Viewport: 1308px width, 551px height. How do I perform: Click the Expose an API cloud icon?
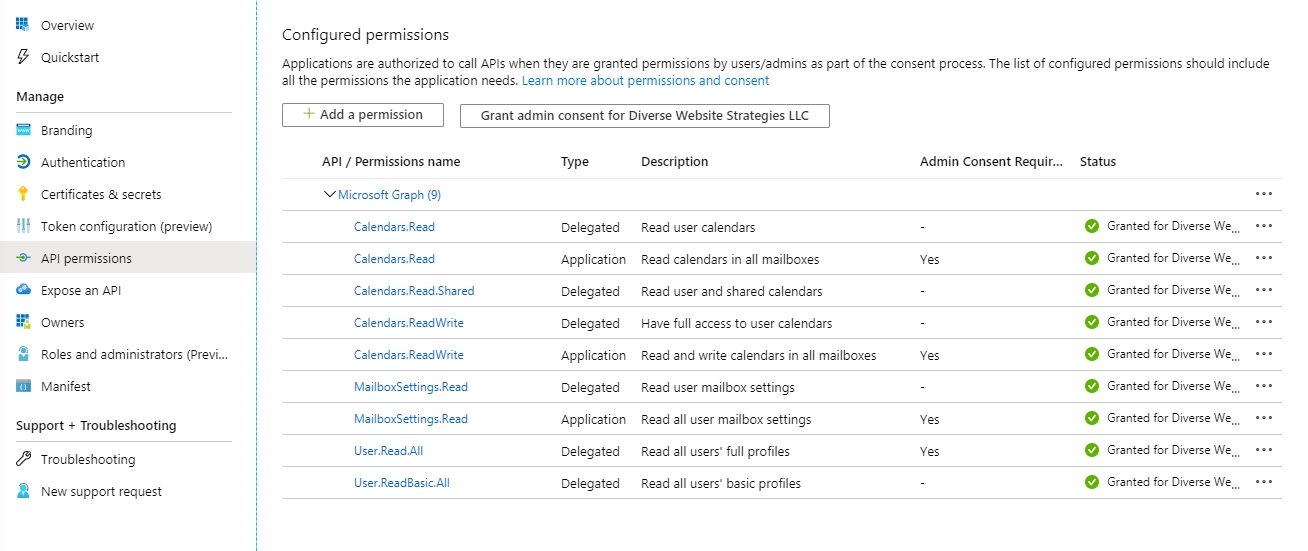click(x=23, y=290)
